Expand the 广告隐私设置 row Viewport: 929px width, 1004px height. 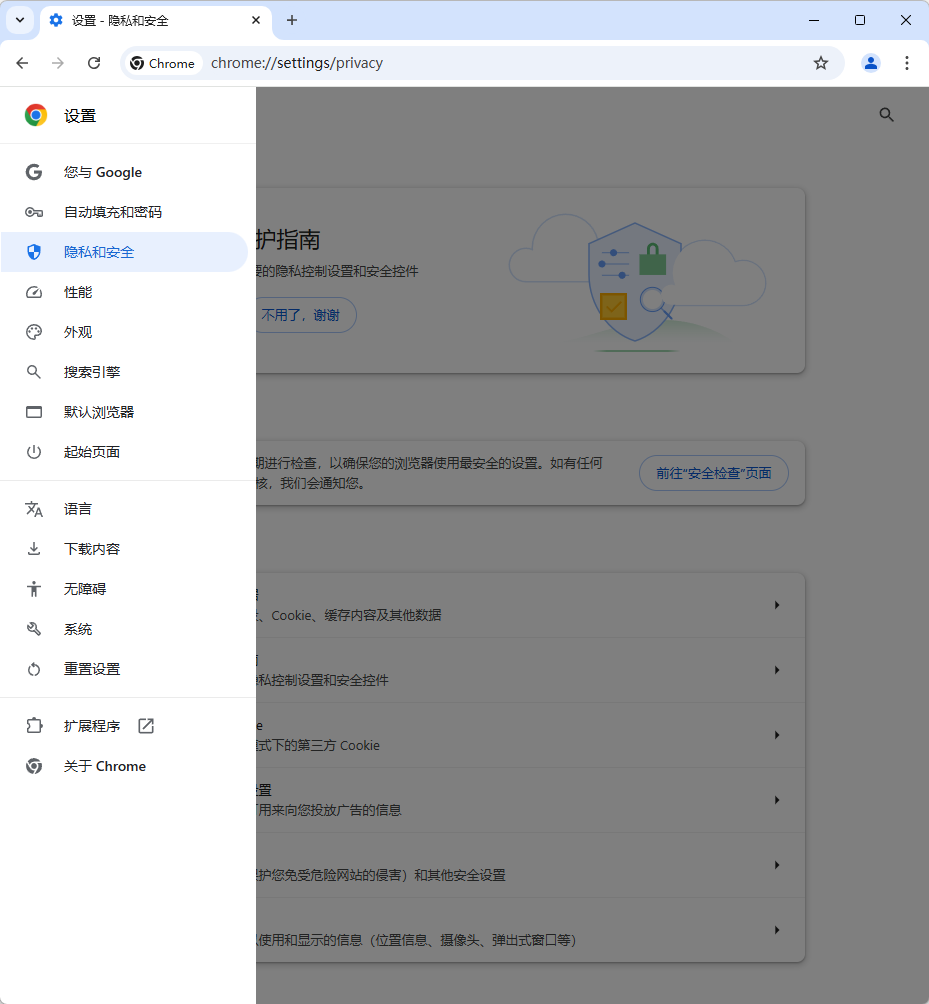coord(777,800)
